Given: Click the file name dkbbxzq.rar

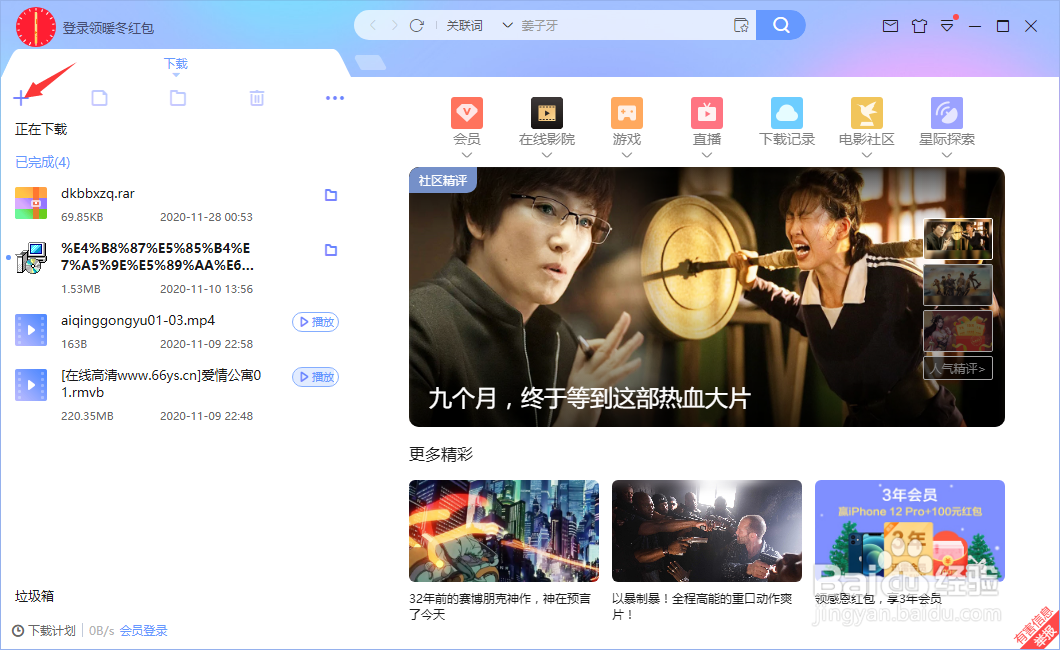Looking at the screenshot, I should point(98,194).
